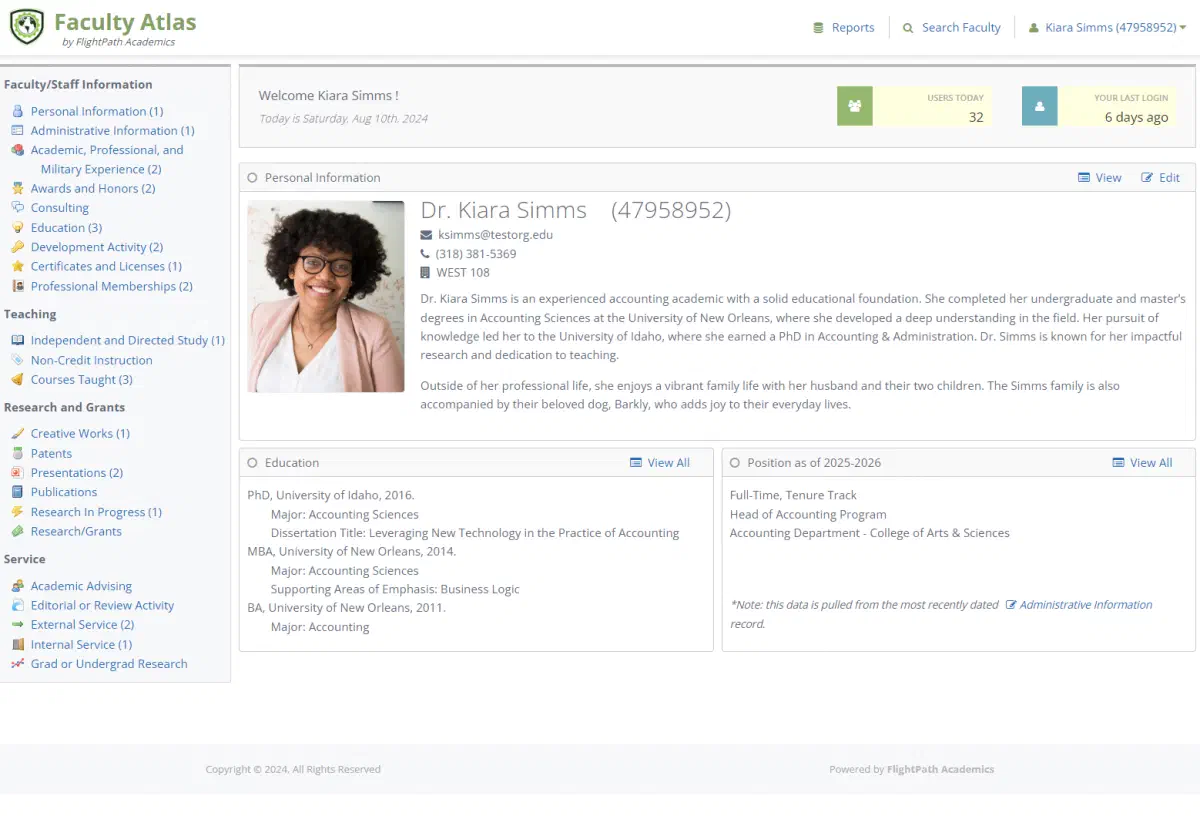Click Dr. Kiara Simms profile photo

[326, 297]
